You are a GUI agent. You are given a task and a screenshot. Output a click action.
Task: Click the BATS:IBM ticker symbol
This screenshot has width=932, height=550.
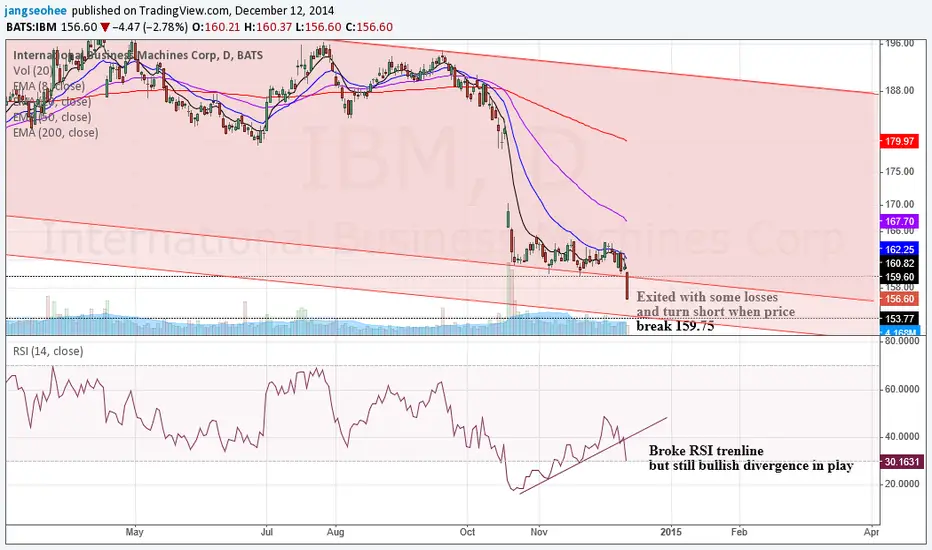34,27
